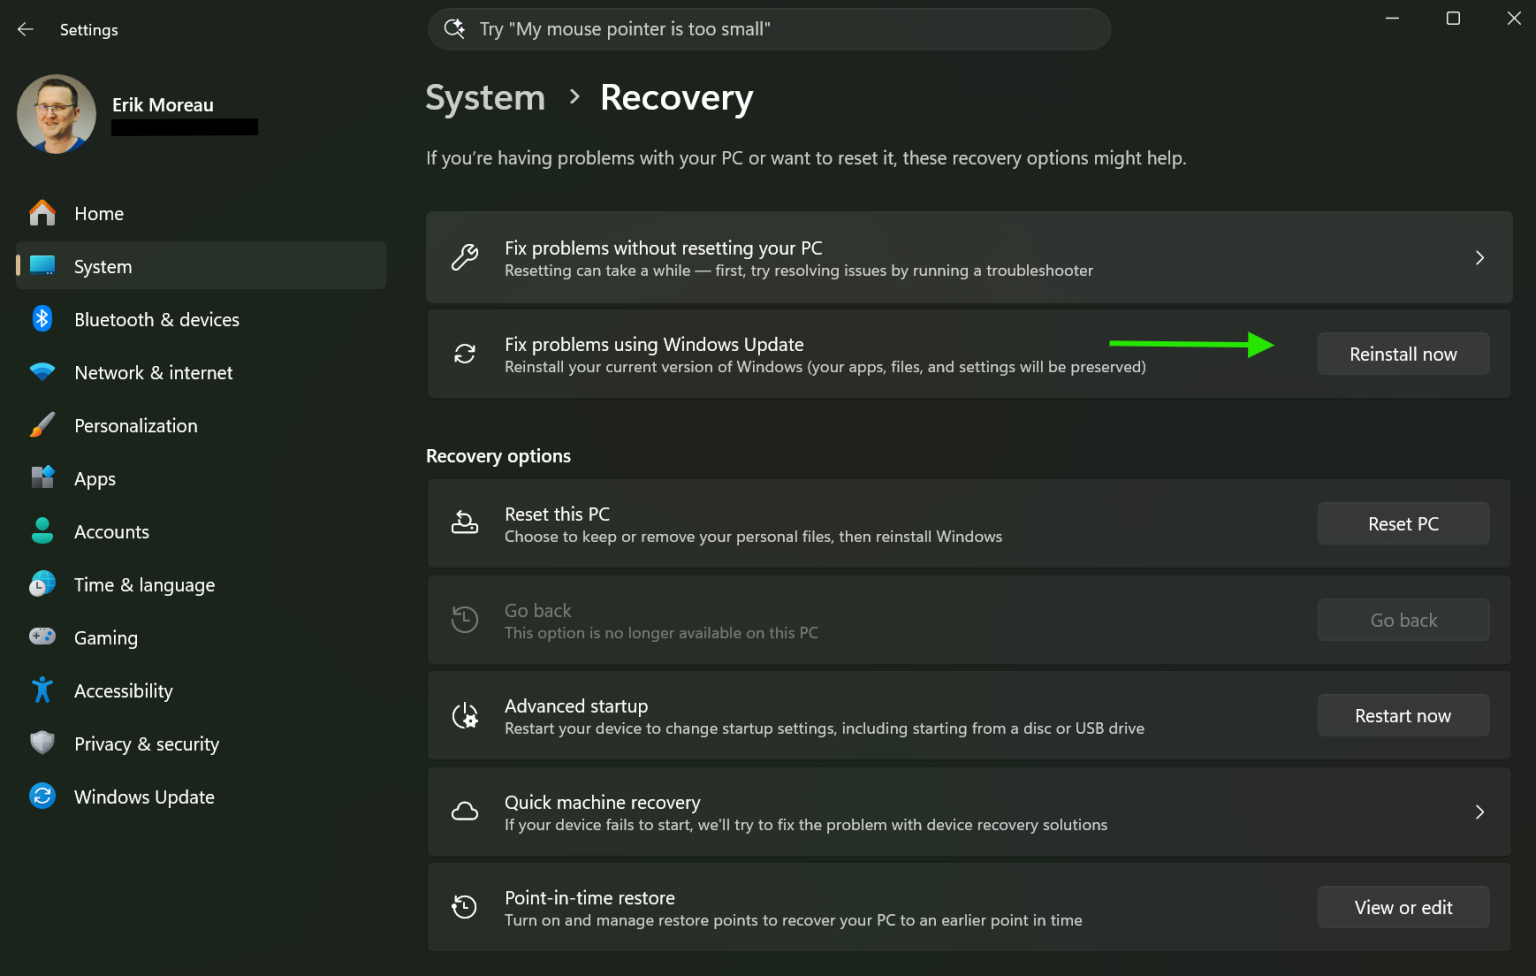
Task: Click the Advanced startup power-gear icon
Action: tap(465, 716)
